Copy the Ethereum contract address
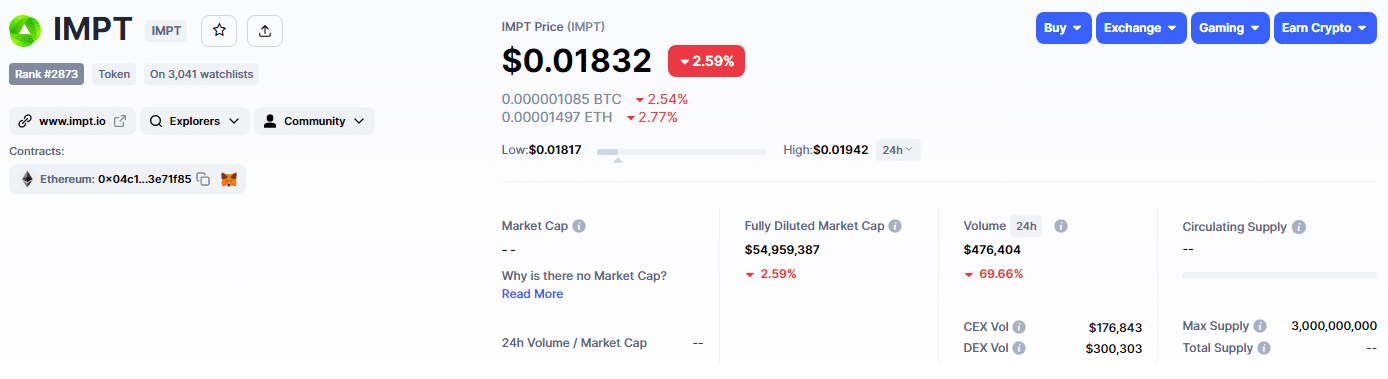The image size is (1388, 379). tap(203, 179)
